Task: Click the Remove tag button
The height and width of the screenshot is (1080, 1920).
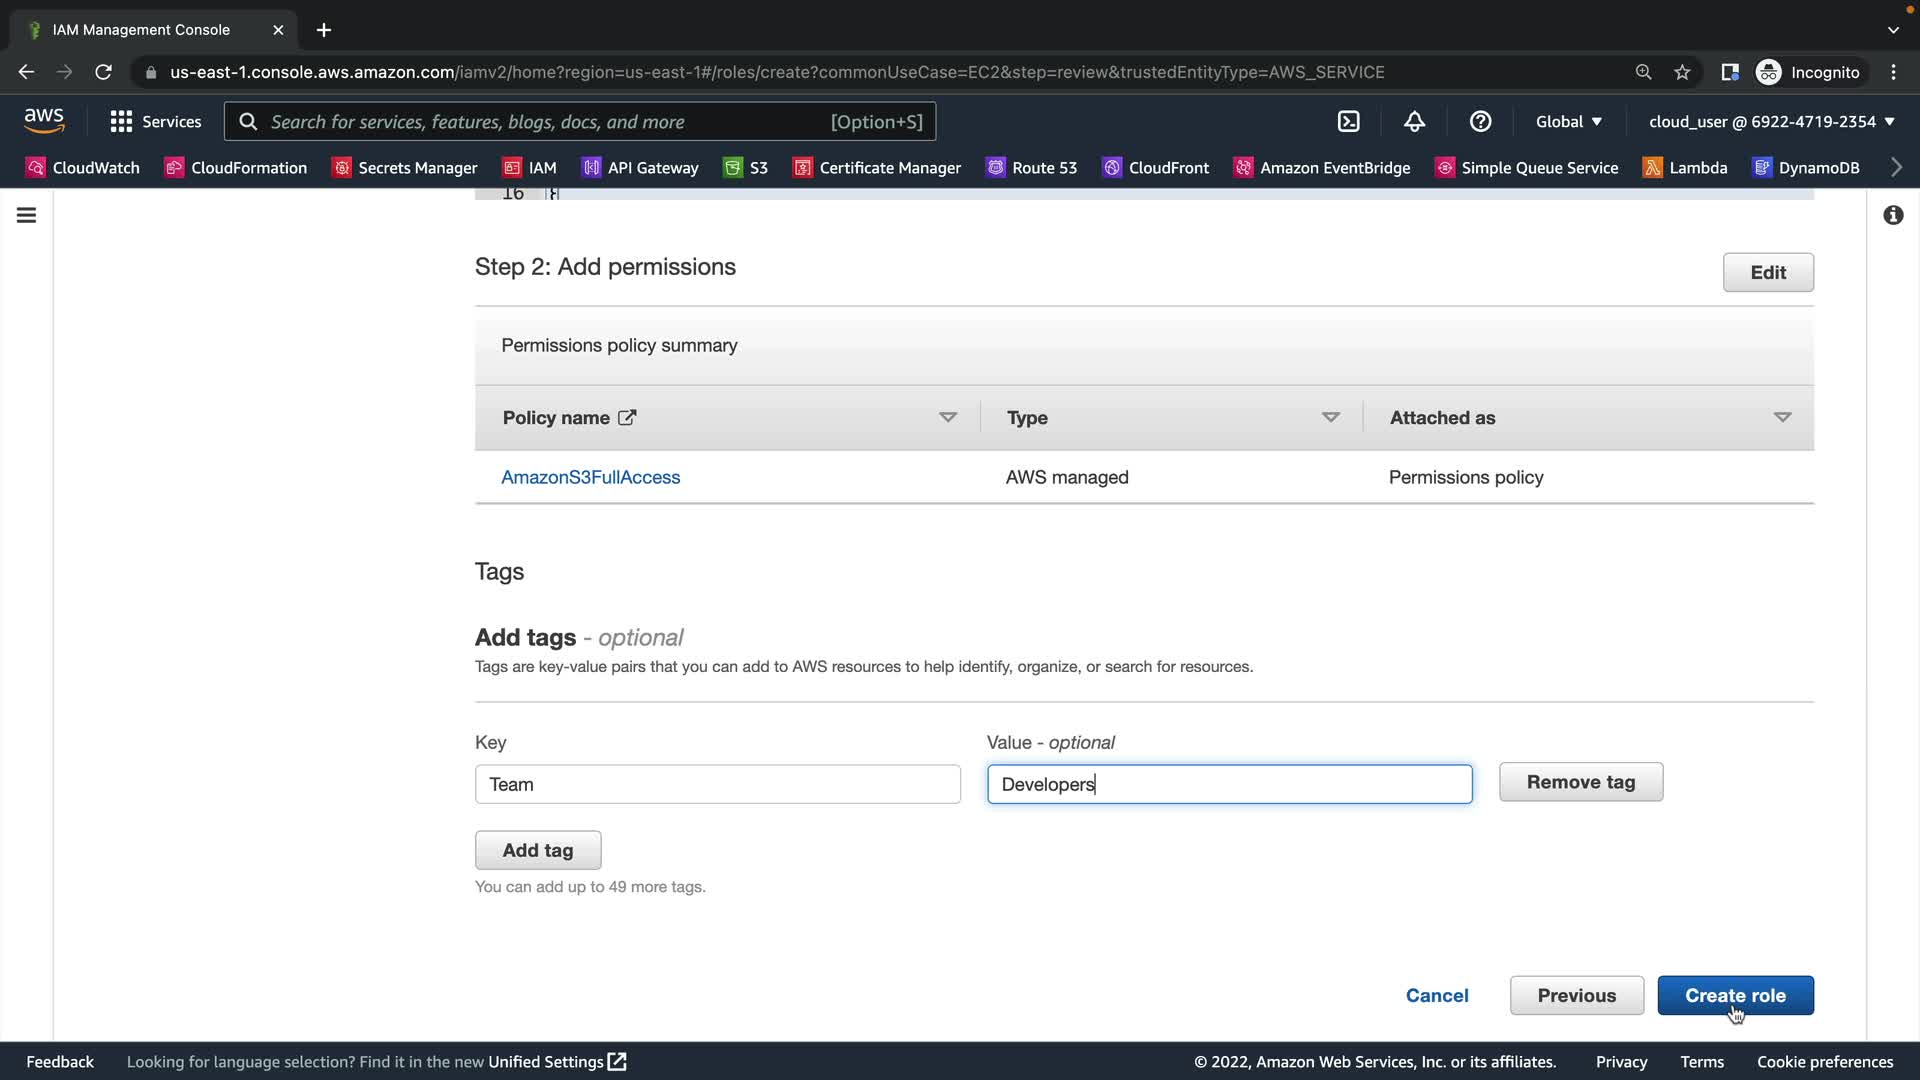Action: pyautogui.click(x=1580, y=782)
